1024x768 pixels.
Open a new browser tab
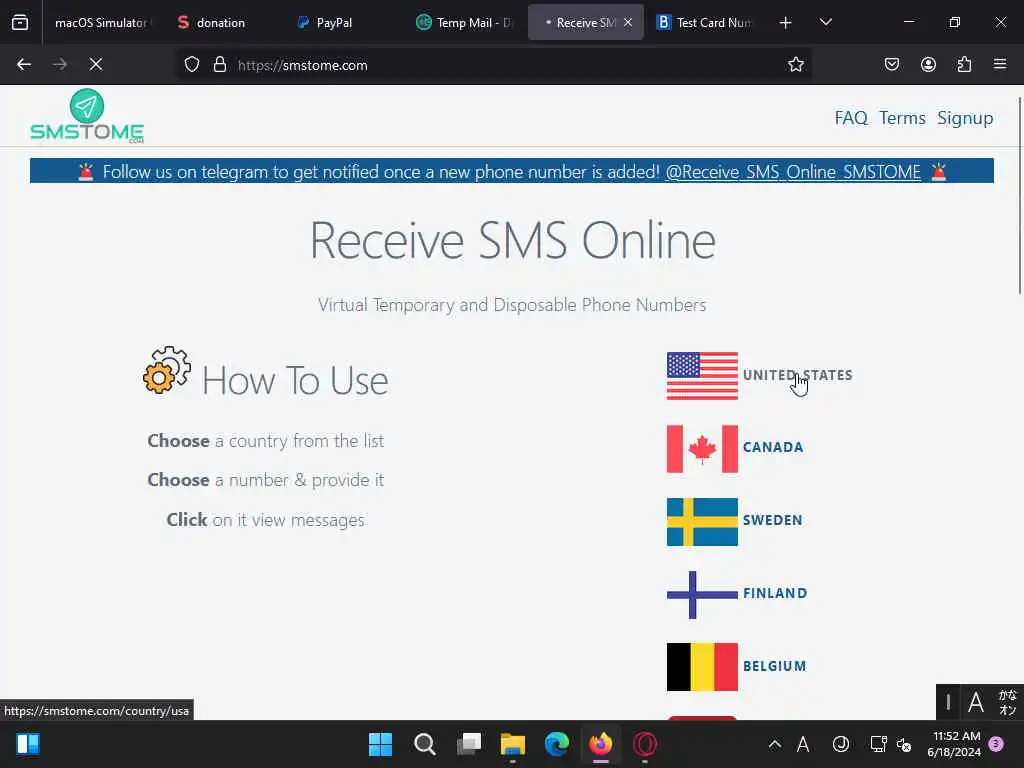[x=786, y=23]
